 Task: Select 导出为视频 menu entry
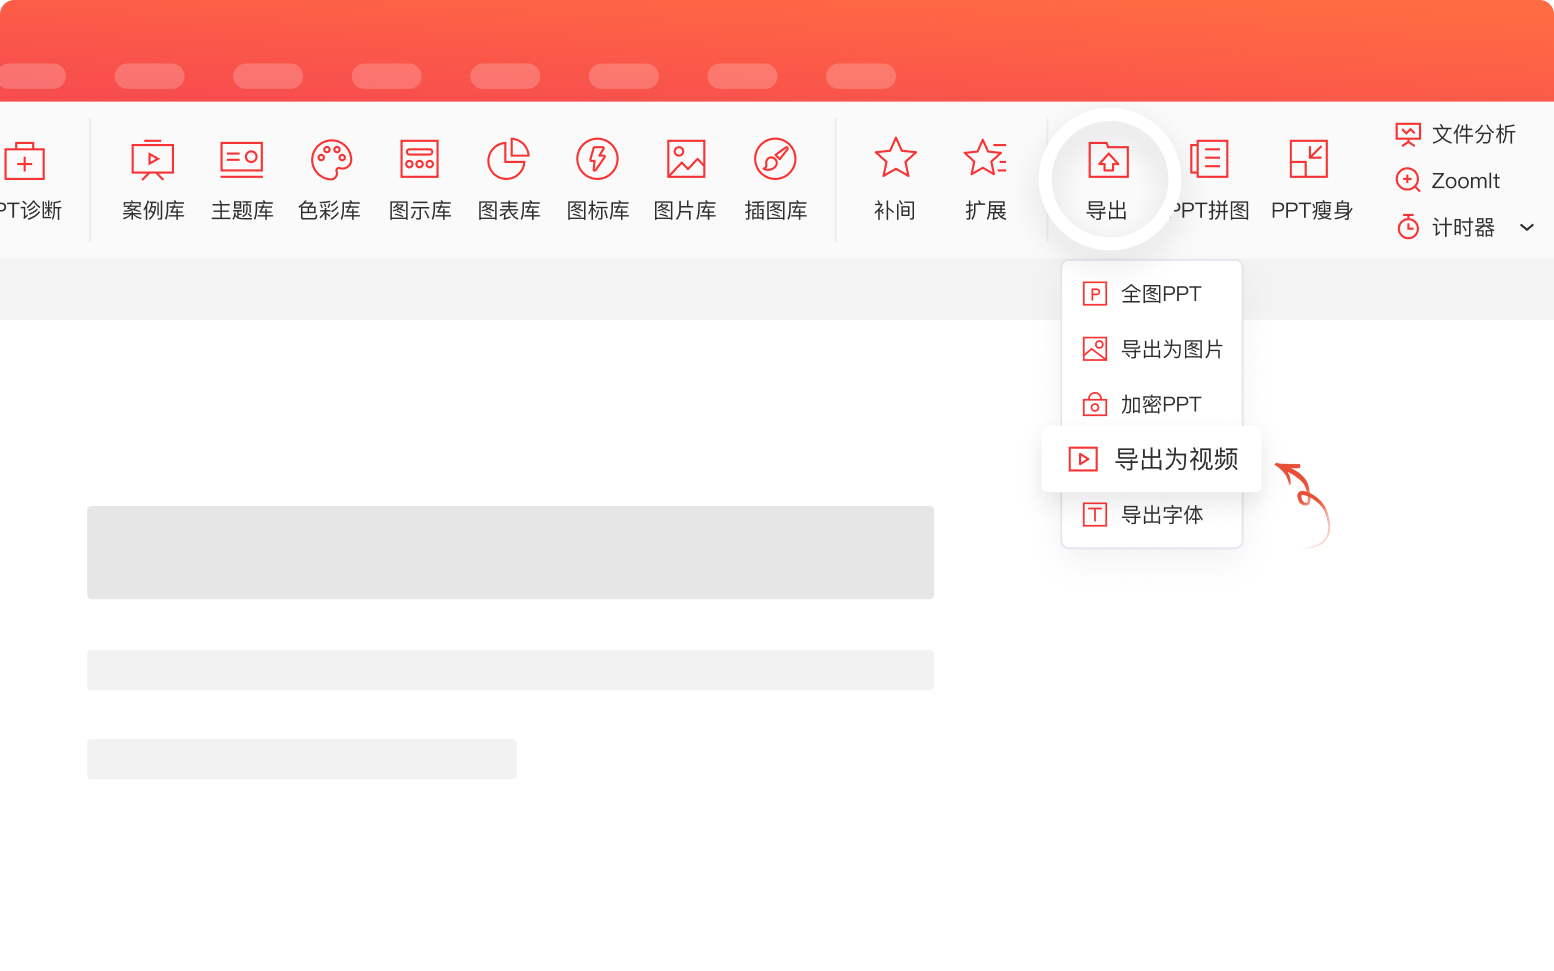click(x=1152, y=459)
